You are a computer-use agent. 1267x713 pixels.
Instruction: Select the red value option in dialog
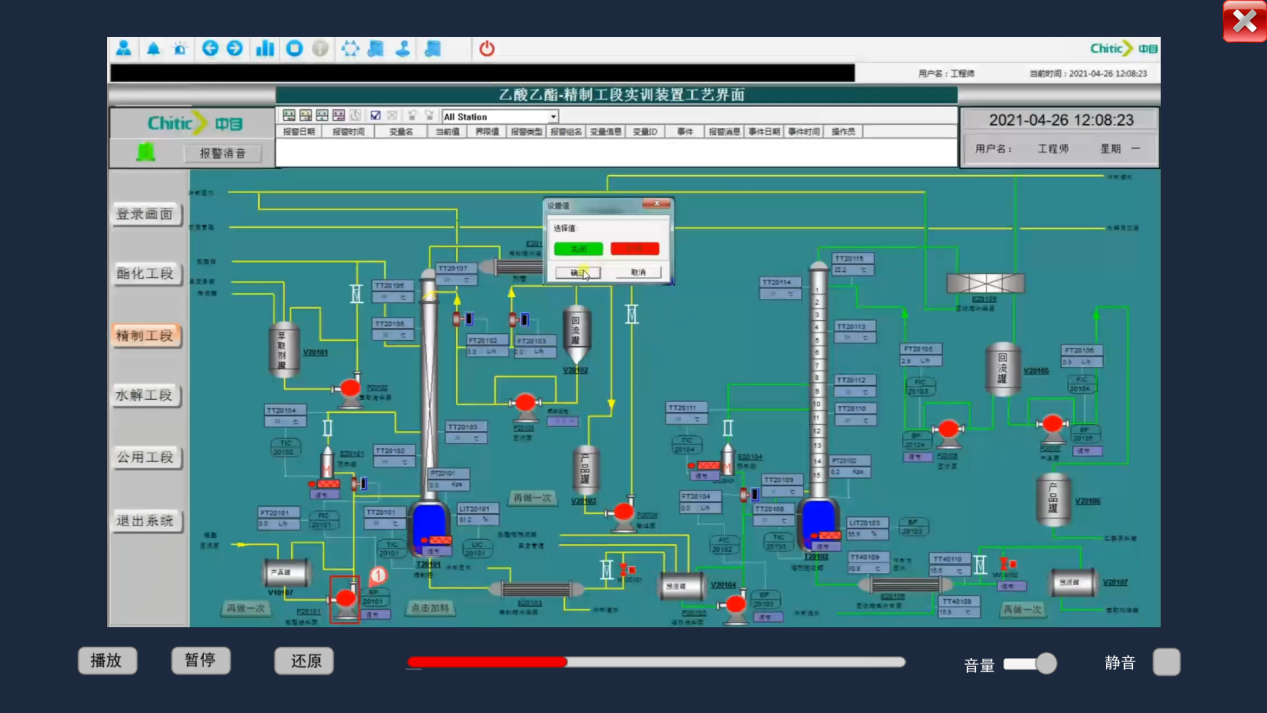click(x=635, y=248)
